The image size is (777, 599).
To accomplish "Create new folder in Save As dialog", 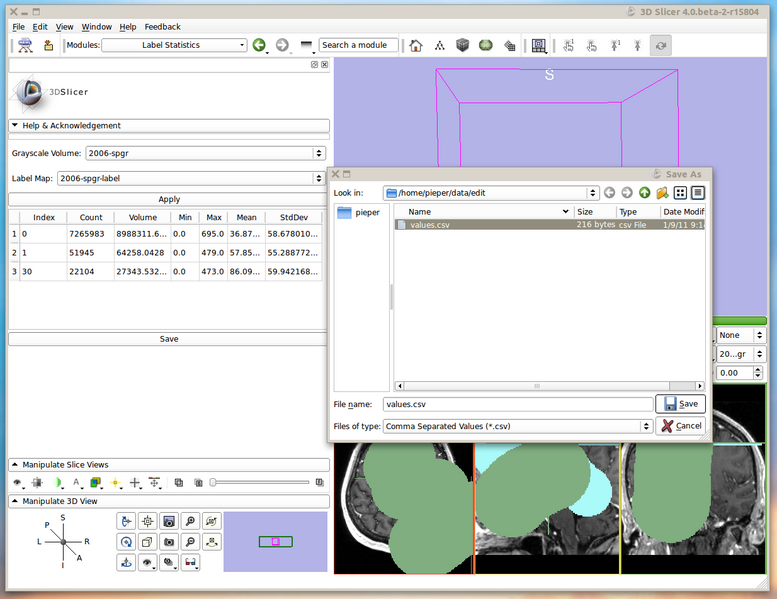I will click(x=662, y=193).
